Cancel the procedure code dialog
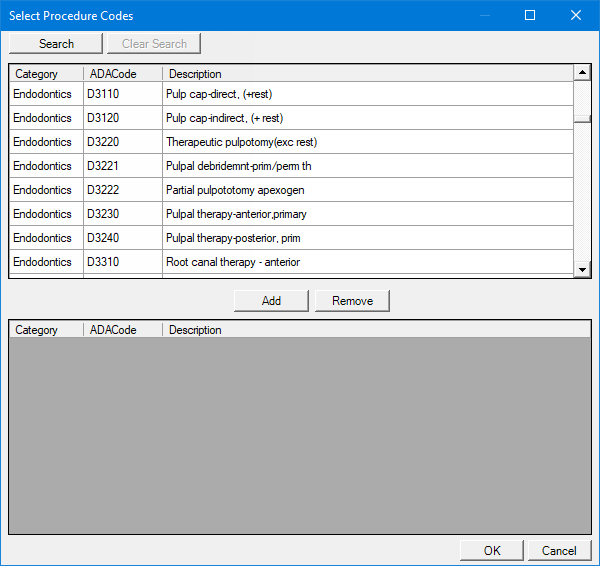The width and height of the screenshot is (600, 566). [559, 550]
